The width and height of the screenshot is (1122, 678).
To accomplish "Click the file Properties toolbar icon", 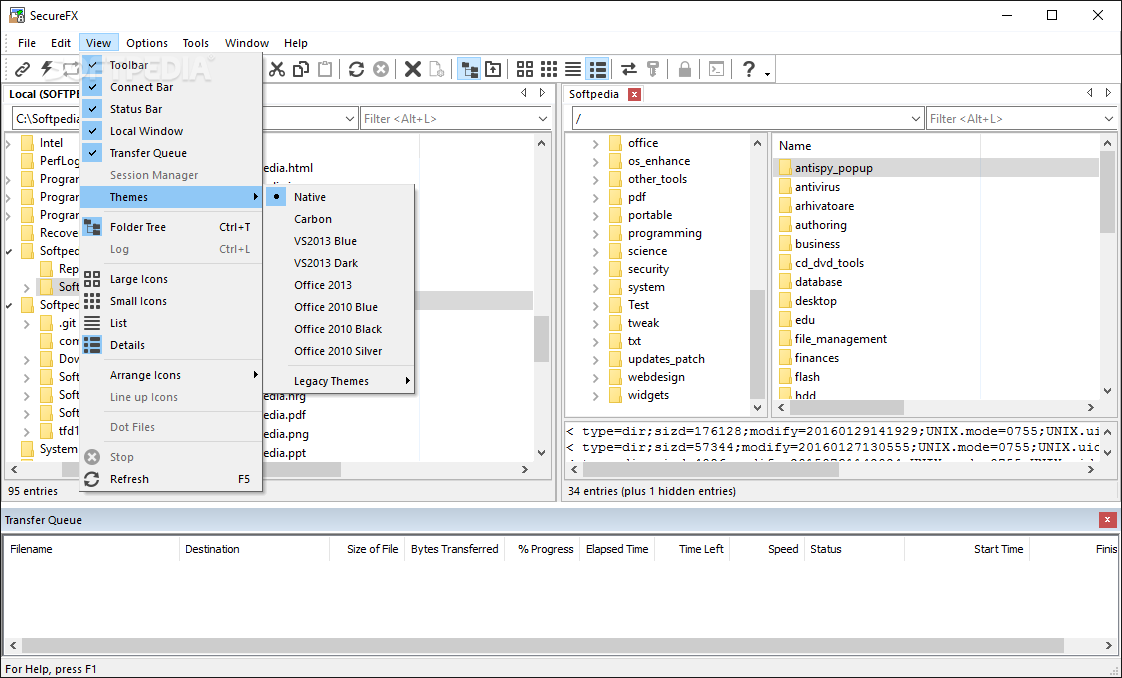I will (x=436, y=69).
